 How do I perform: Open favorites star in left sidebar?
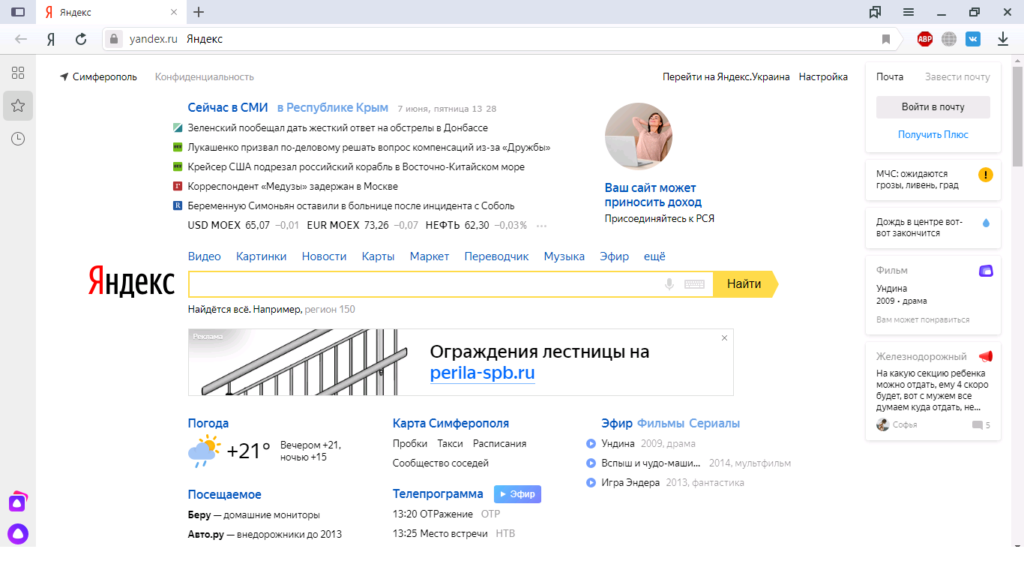coord(18,106)
